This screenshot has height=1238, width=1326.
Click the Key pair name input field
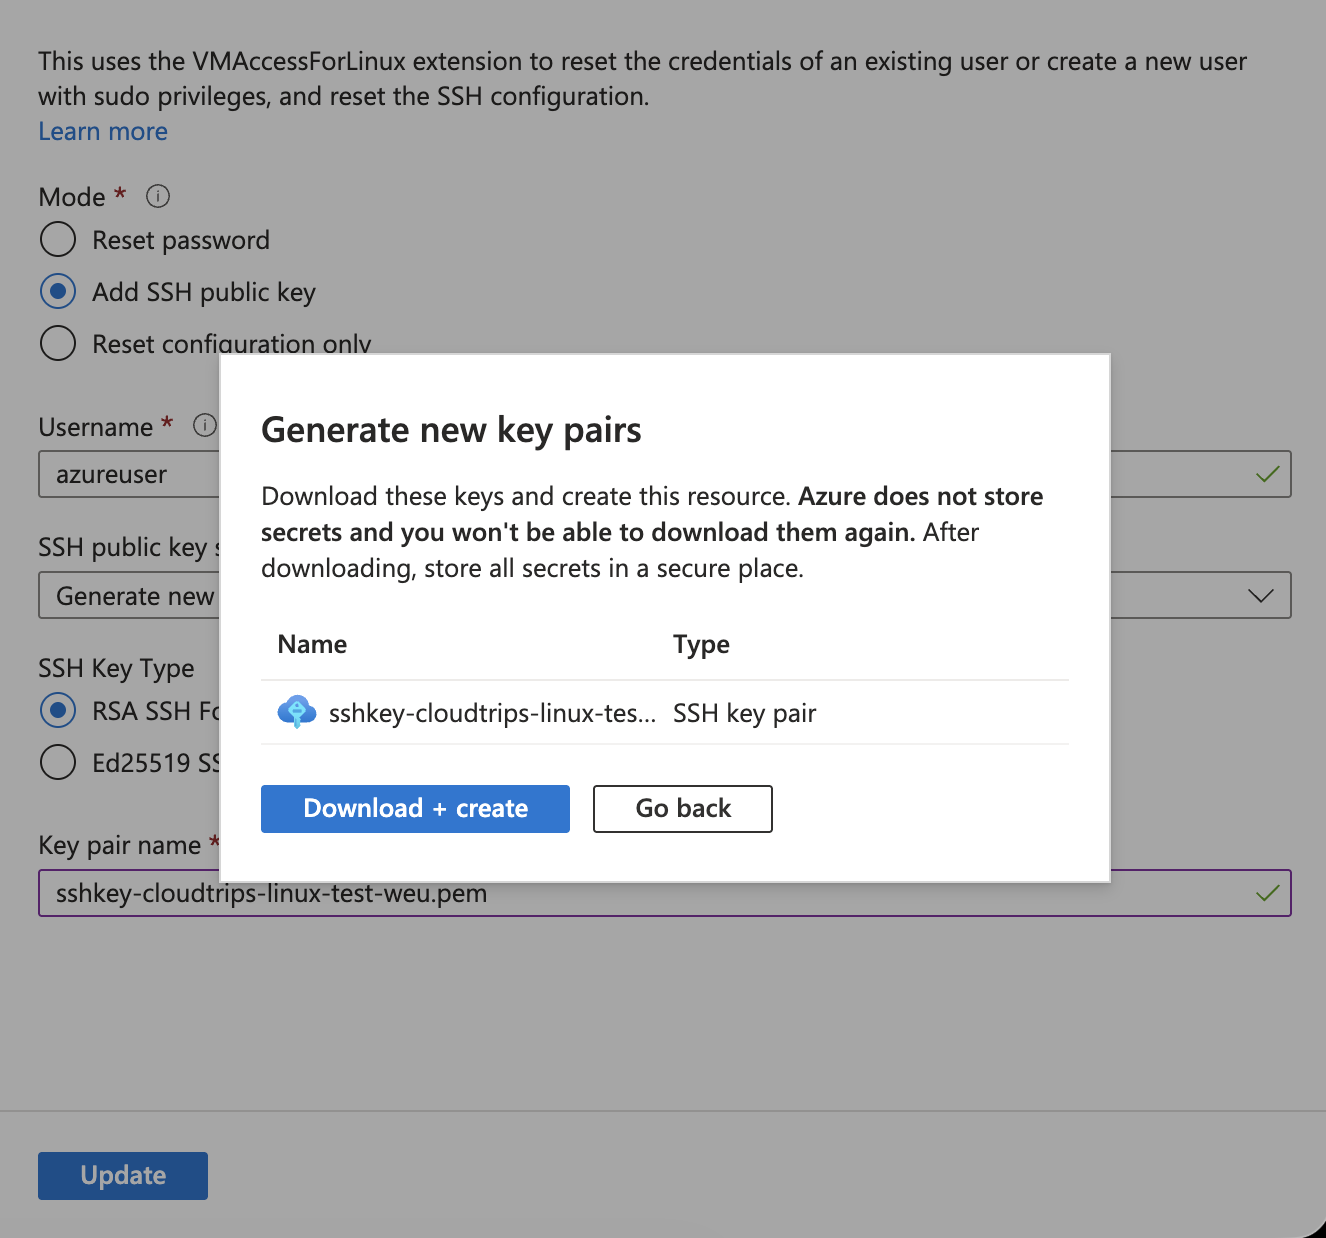[x=665, y=893]
